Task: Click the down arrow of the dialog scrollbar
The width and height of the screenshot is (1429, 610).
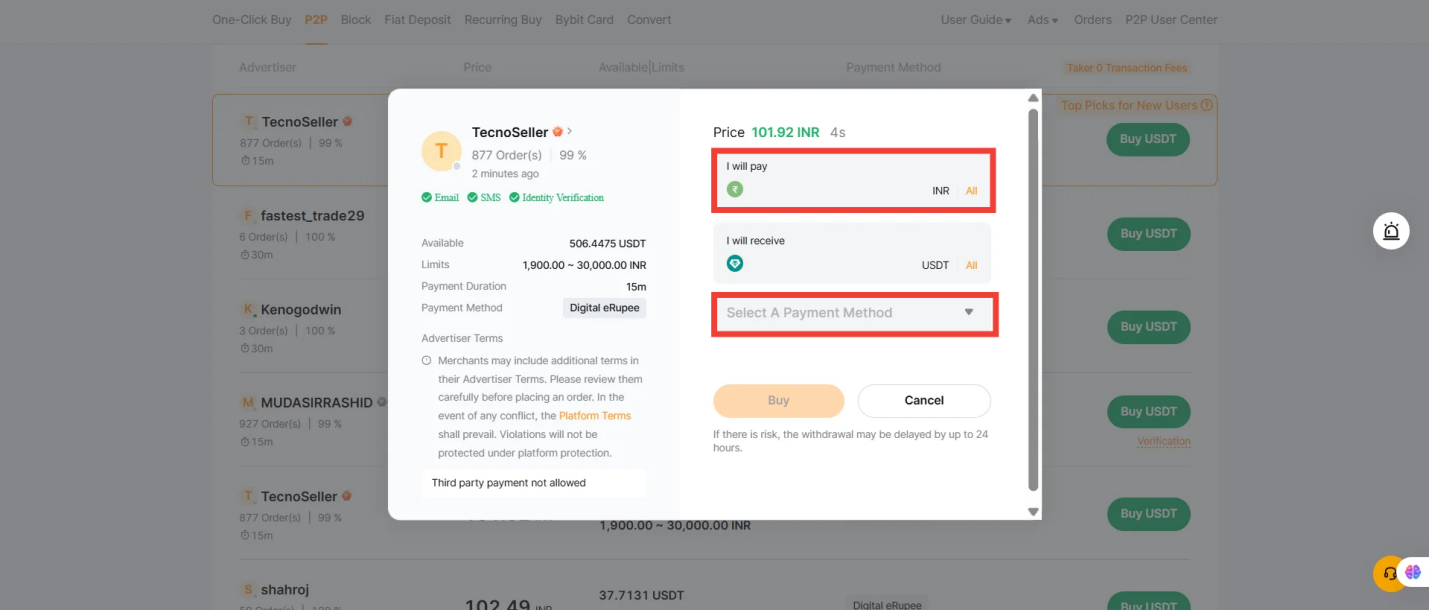Action: [1032, 511]
